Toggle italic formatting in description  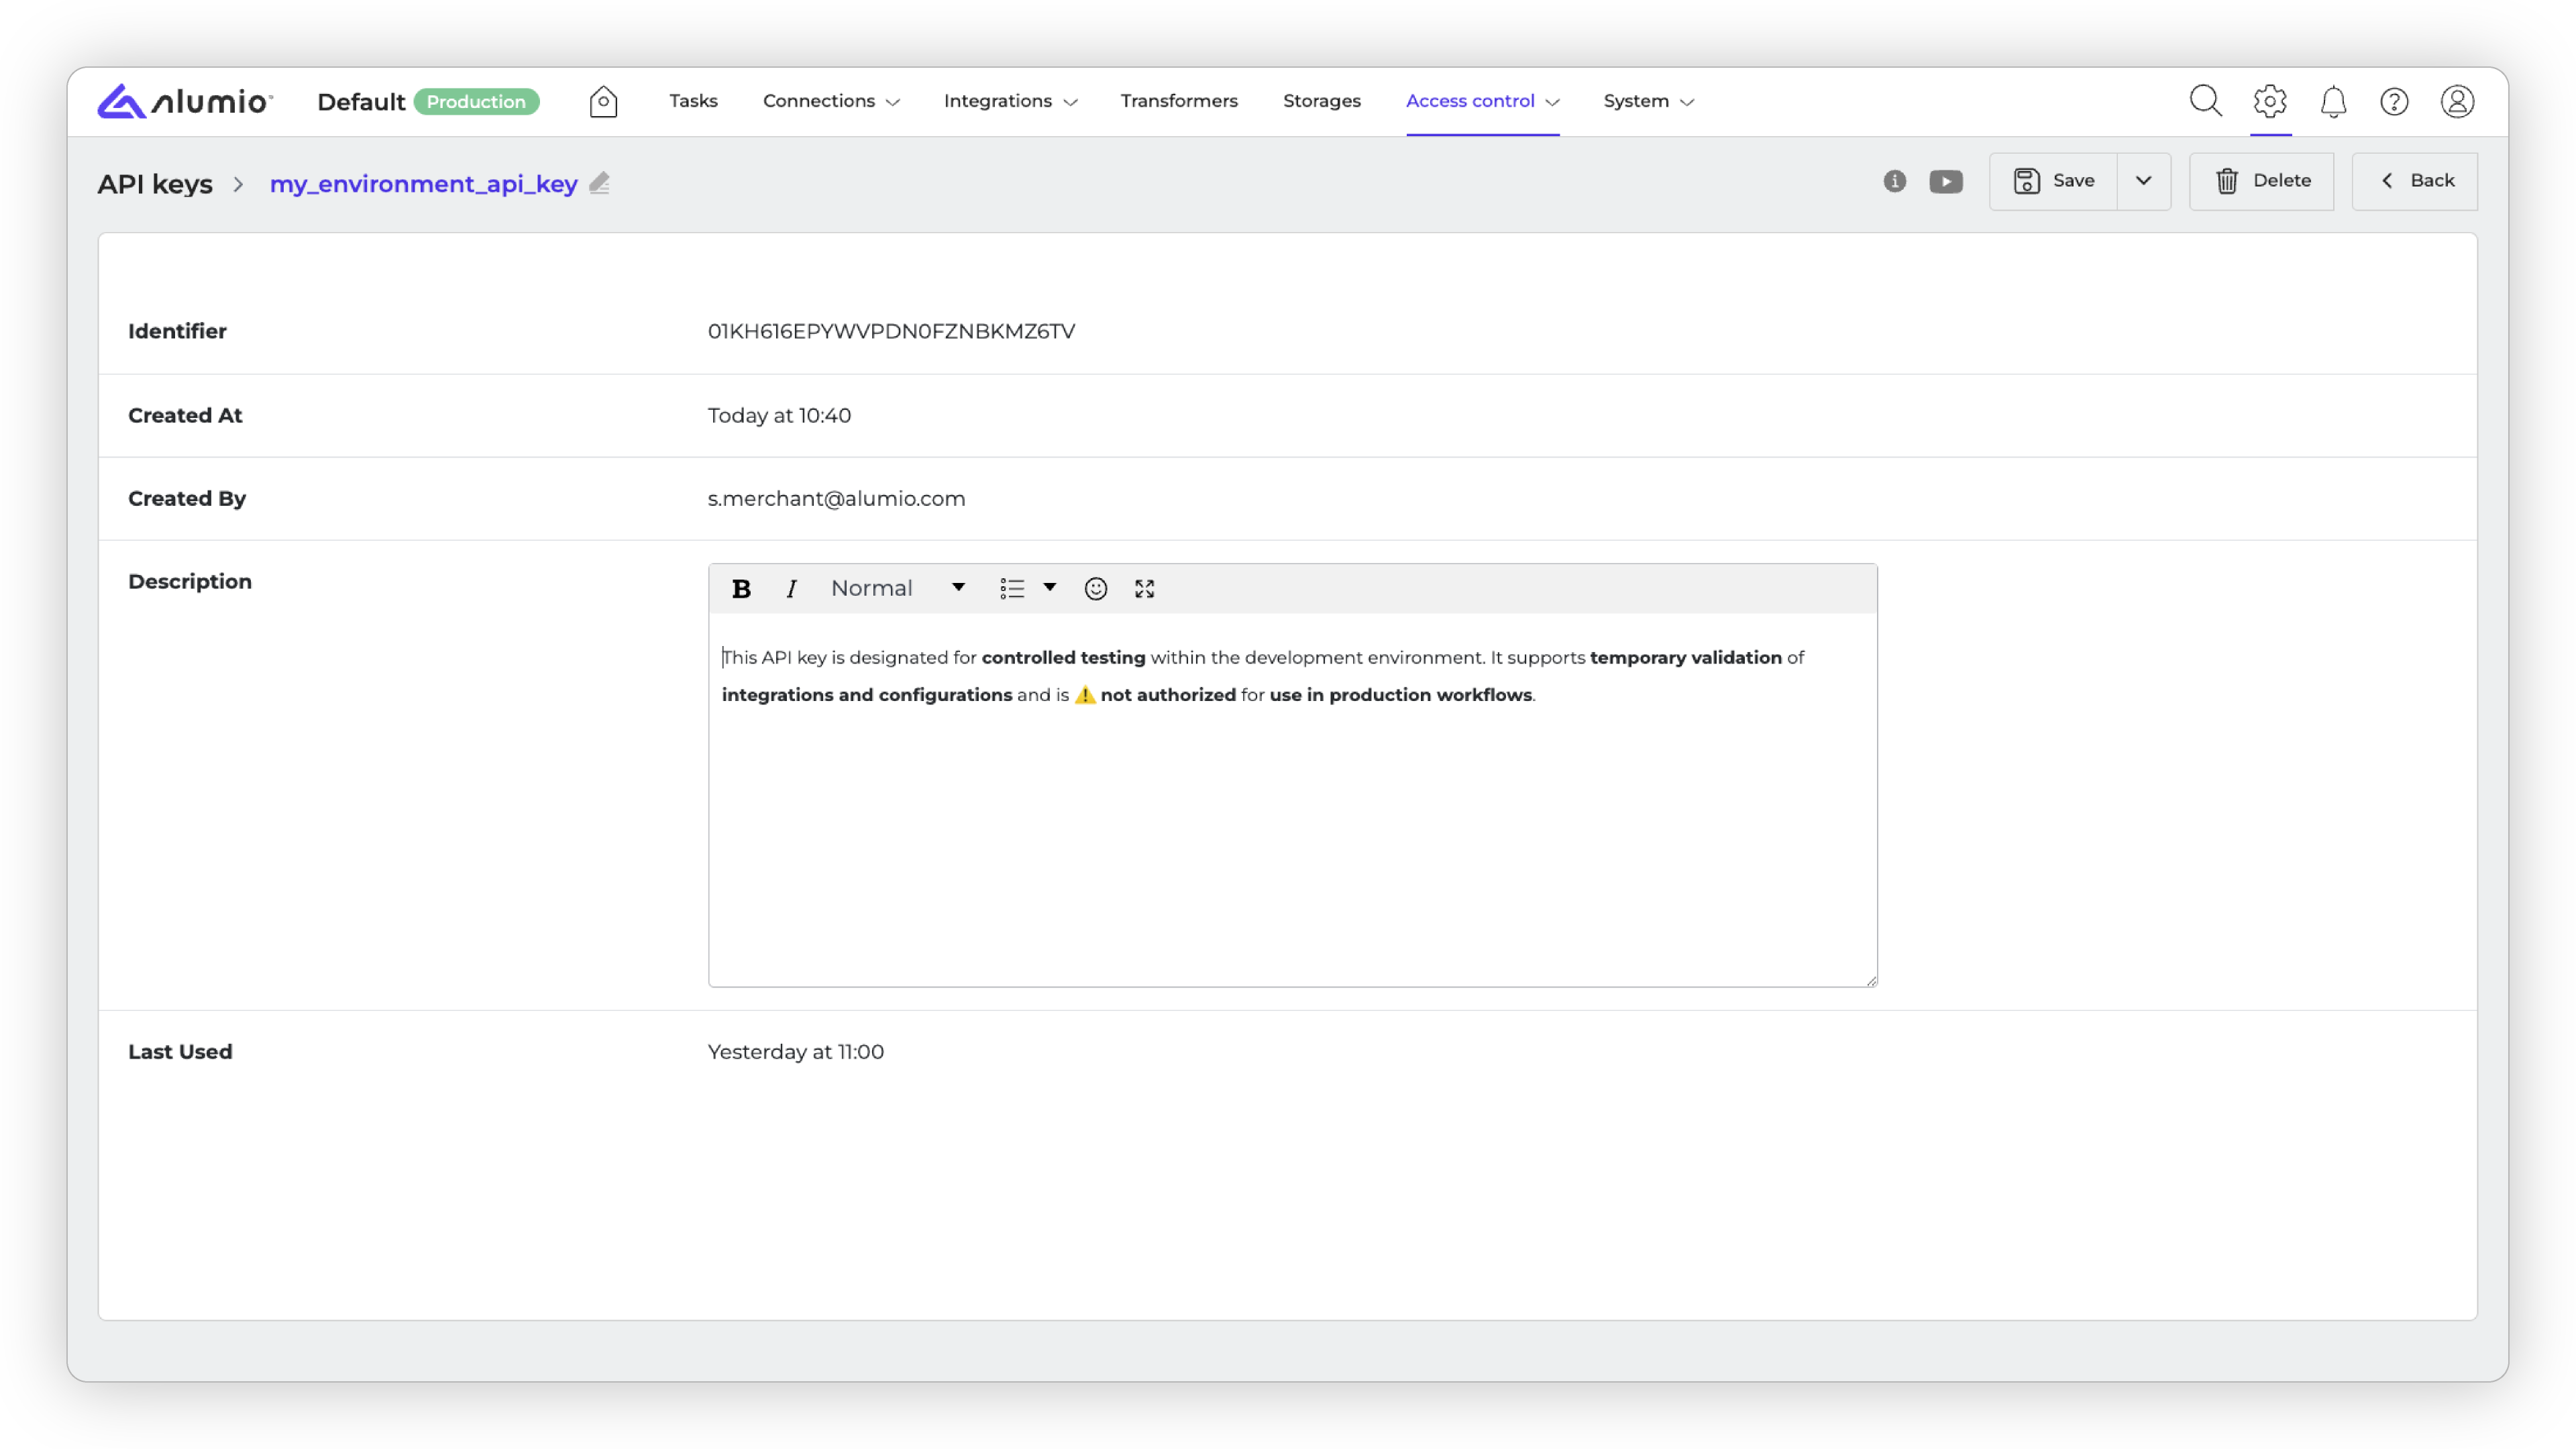[x=791, y=589]
